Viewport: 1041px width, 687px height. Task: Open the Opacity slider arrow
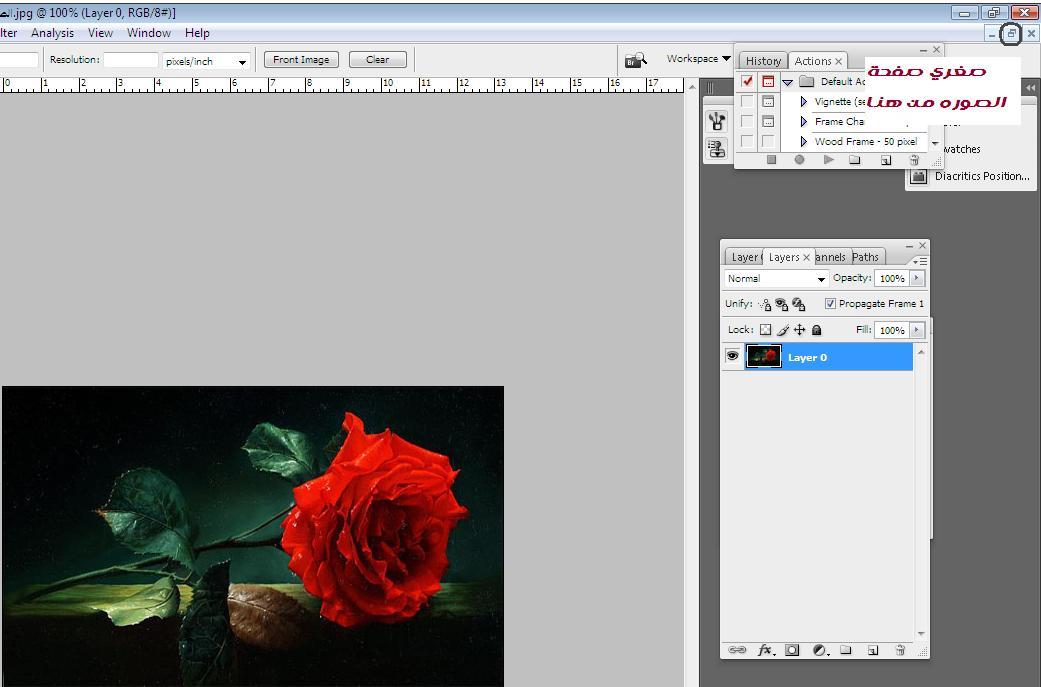pyautogui.click(x=917, y=278)
